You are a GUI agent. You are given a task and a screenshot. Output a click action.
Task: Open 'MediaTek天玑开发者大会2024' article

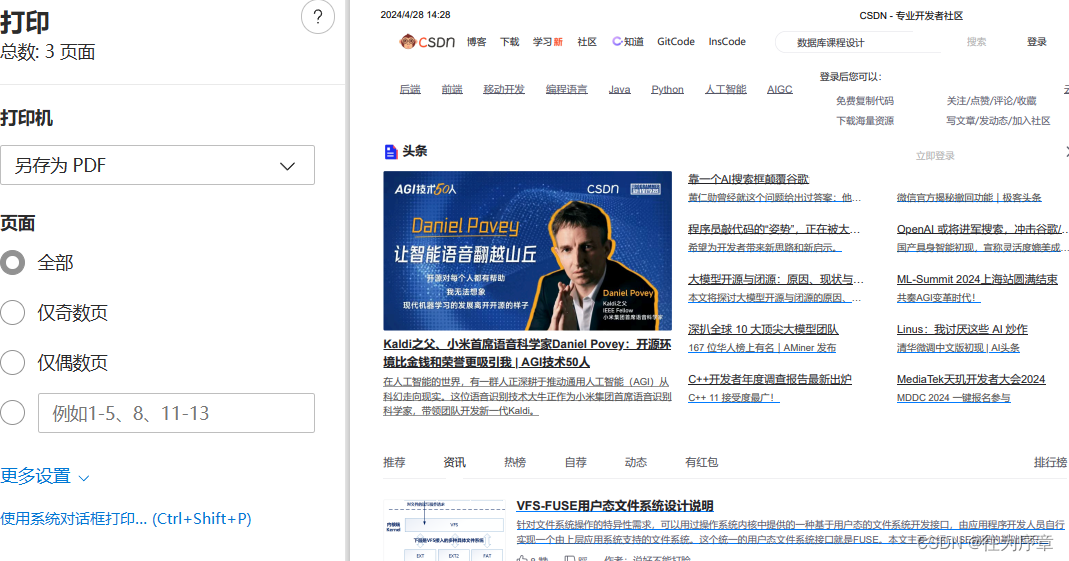971,379
